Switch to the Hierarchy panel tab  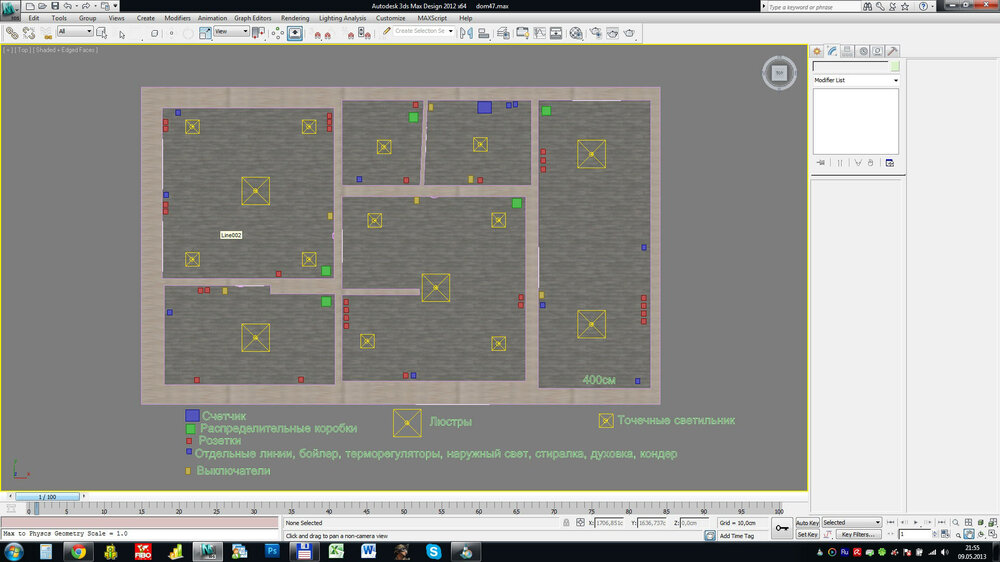(847, 51)
